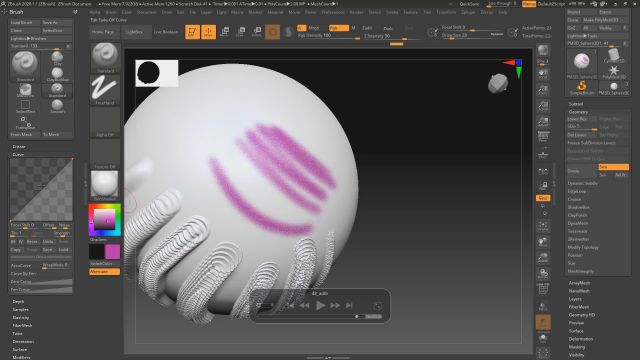Pick the MaskPen brush icon

25,90
